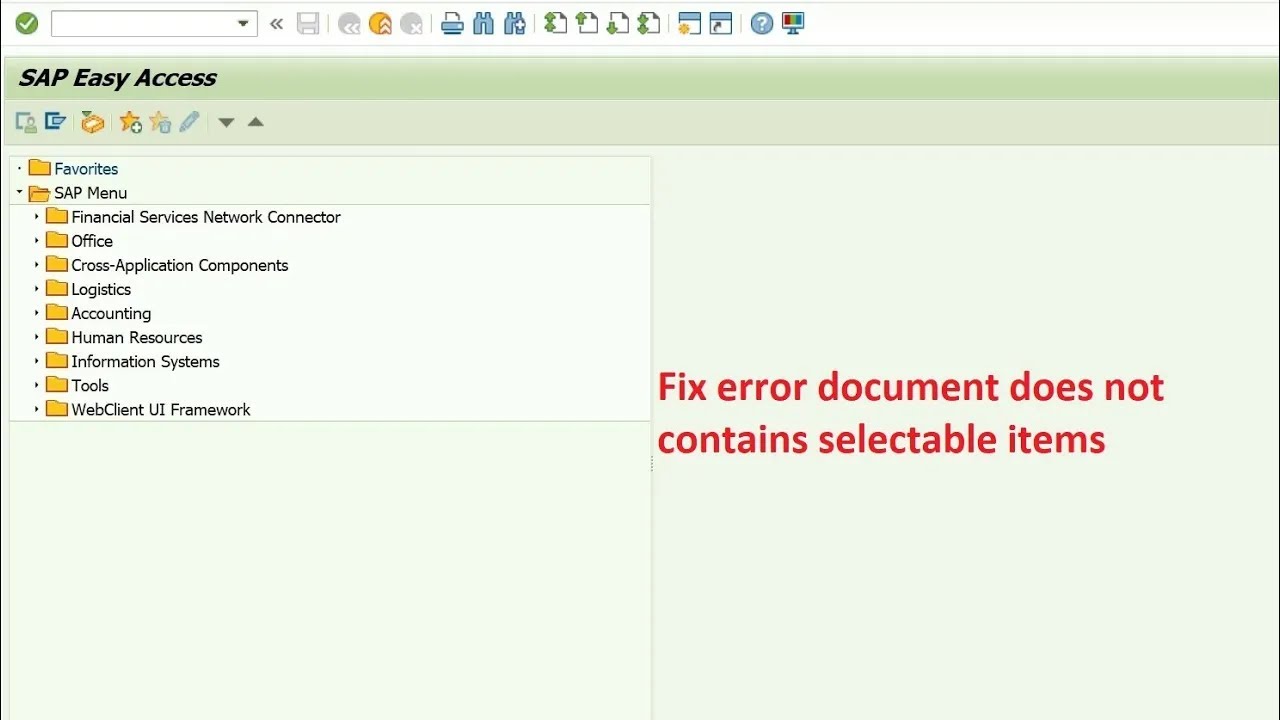Select the Favorites tree label
Image resolution: width=1280 pixels, height=720 pixels.
pos(86,169)
